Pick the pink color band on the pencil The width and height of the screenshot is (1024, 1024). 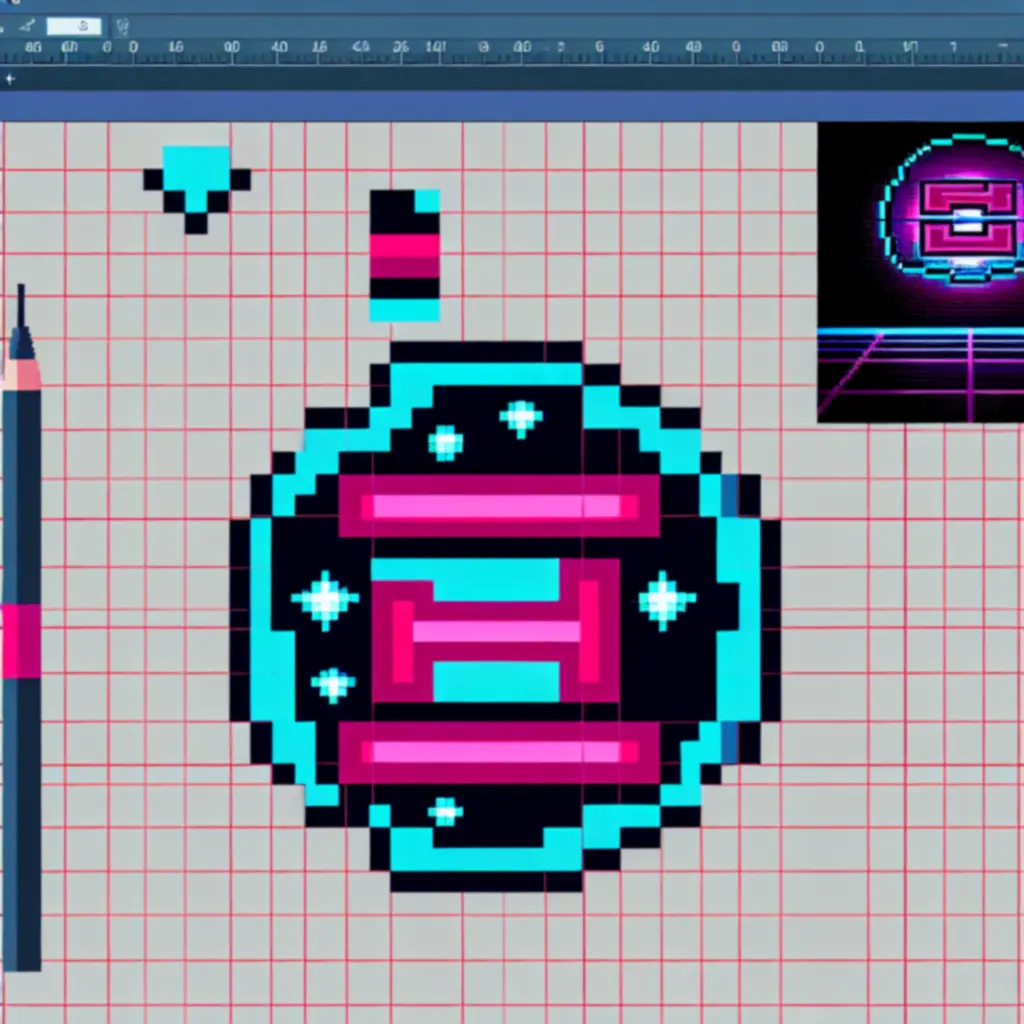(x=21, y=641)
